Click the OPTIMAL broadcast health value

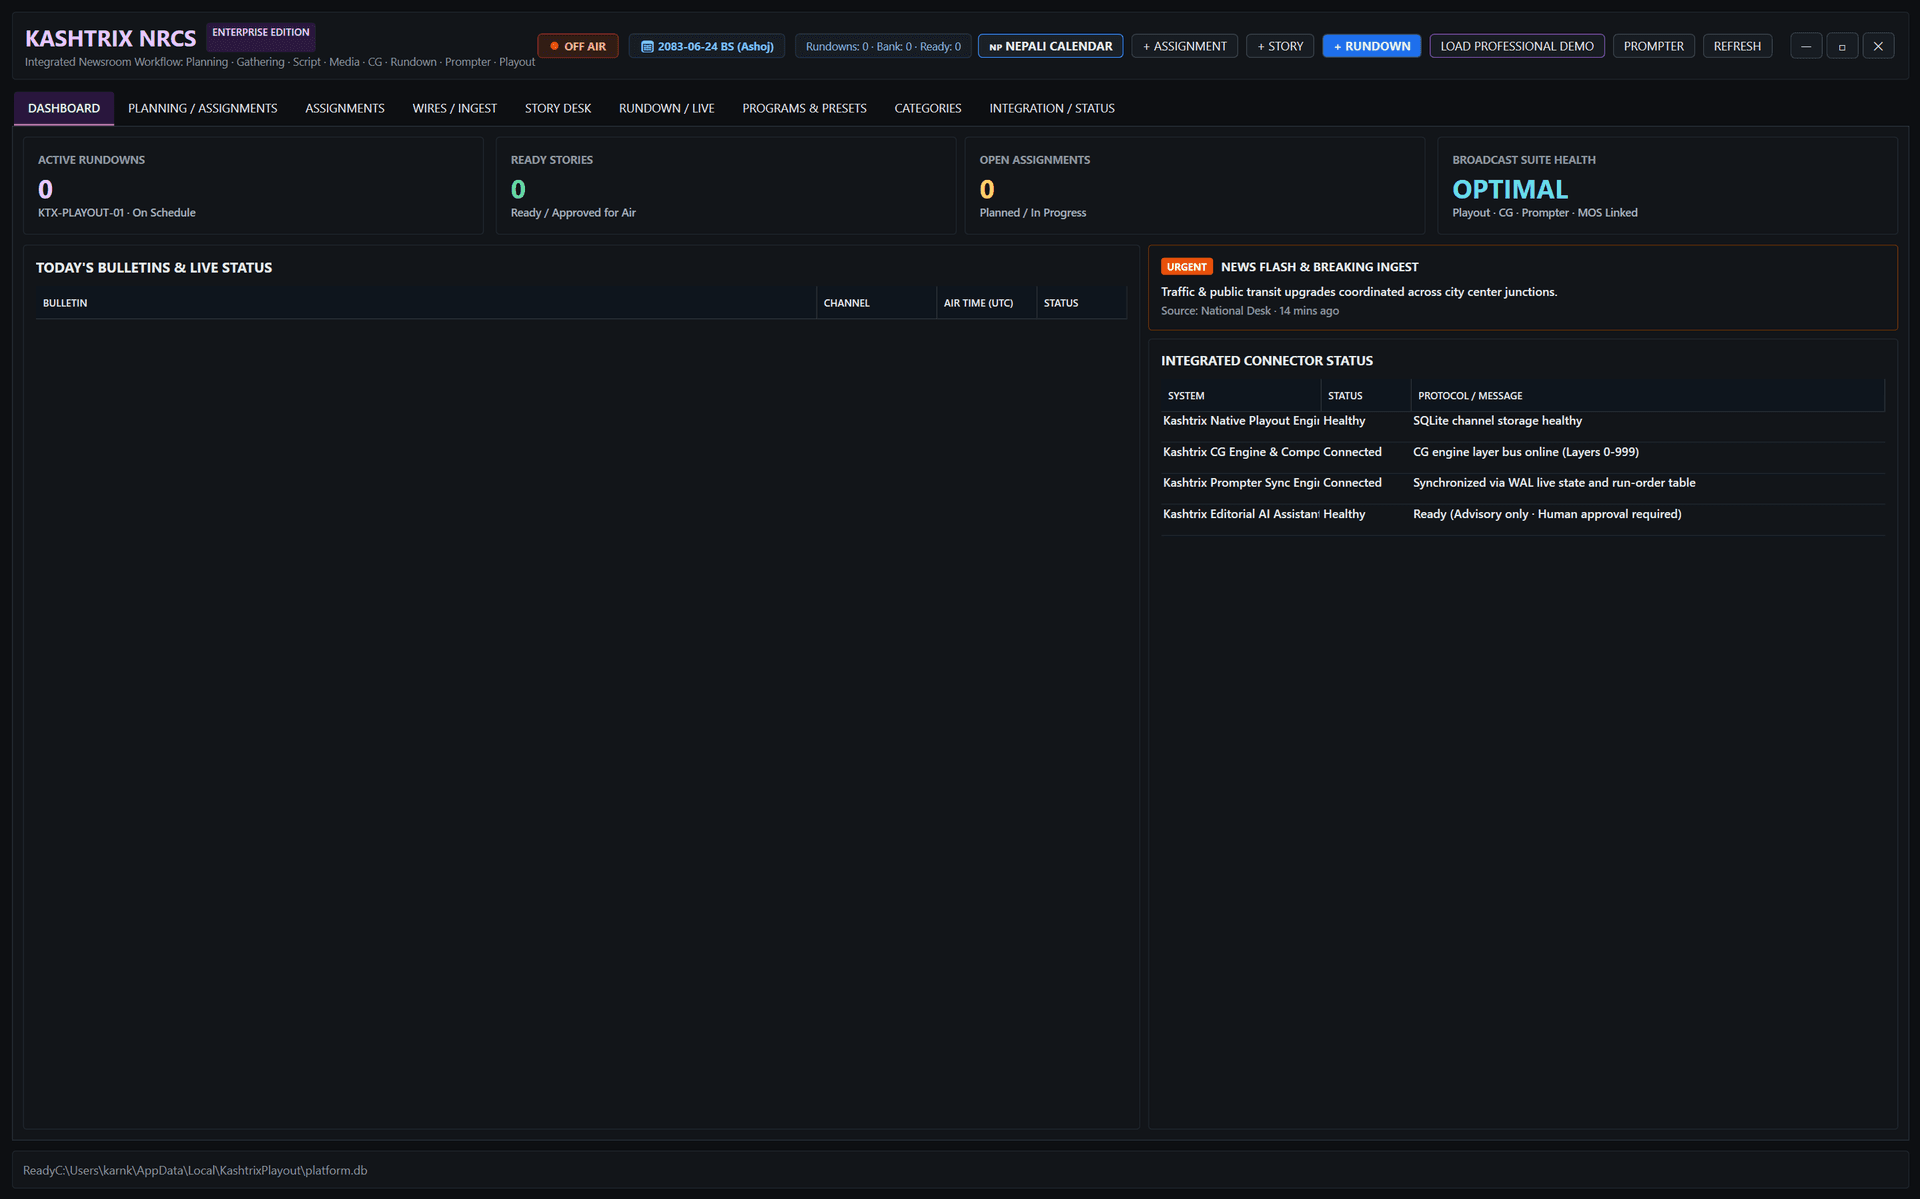point(1509,189)
